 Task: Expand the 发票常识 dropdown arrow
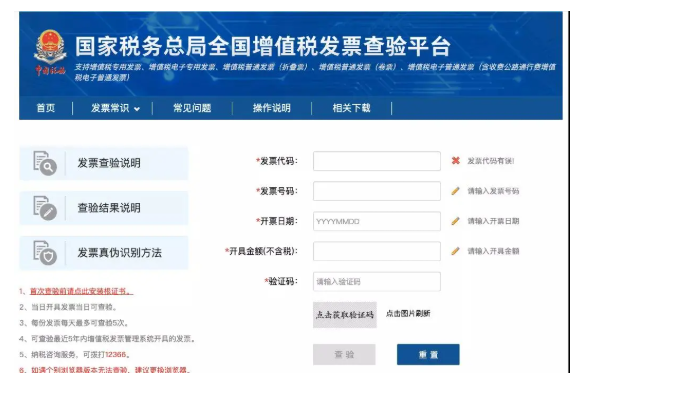(137, 109)
